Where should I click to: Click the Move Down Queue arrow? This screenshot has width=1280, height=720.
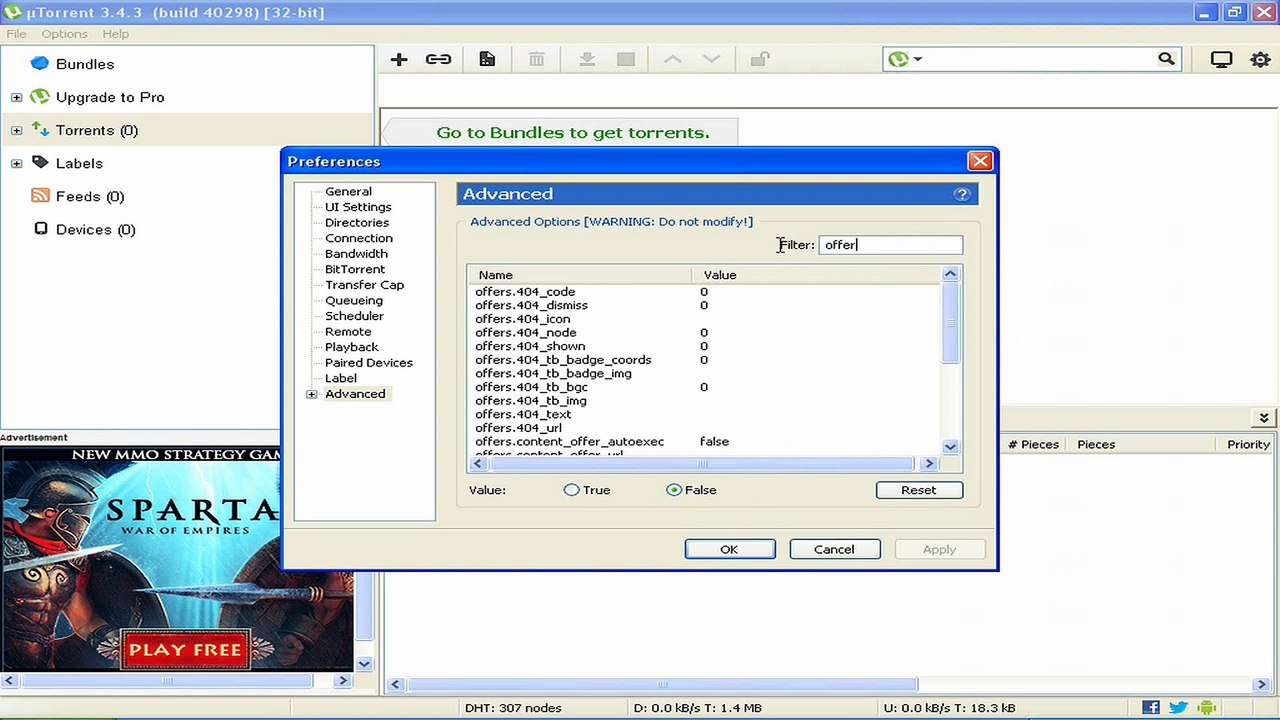tap(711, 60)
